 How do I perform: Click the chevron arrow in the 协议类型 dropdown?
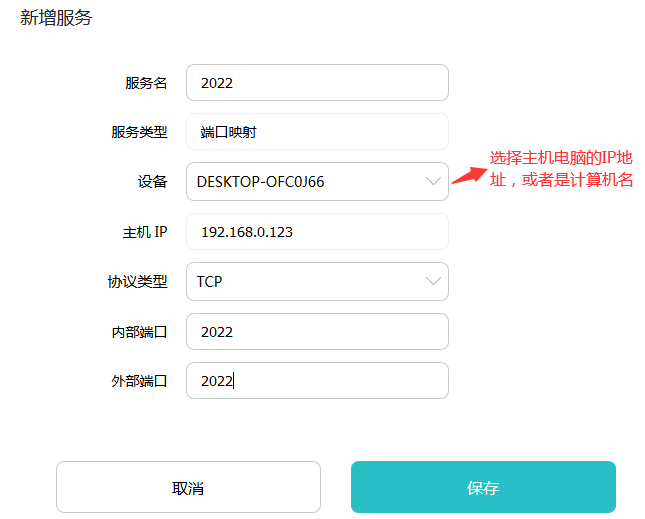[433, 281]
